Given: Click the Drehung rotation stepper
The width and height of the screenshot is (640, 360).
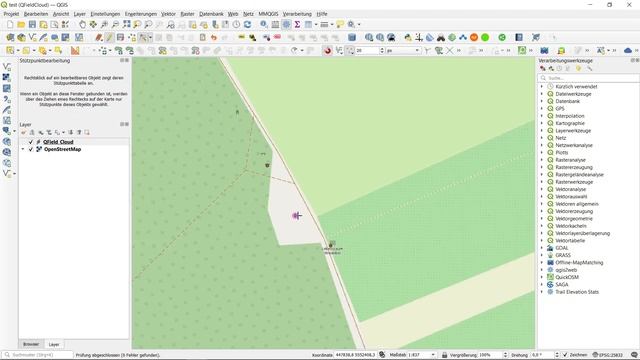Looking at the screenshot, I should coord(556,355).
